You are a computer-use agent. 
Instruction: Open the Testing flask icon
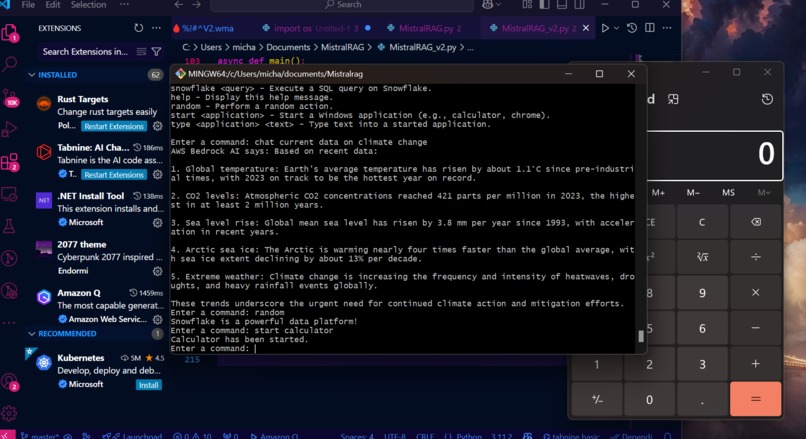click(x=10, y=226)
